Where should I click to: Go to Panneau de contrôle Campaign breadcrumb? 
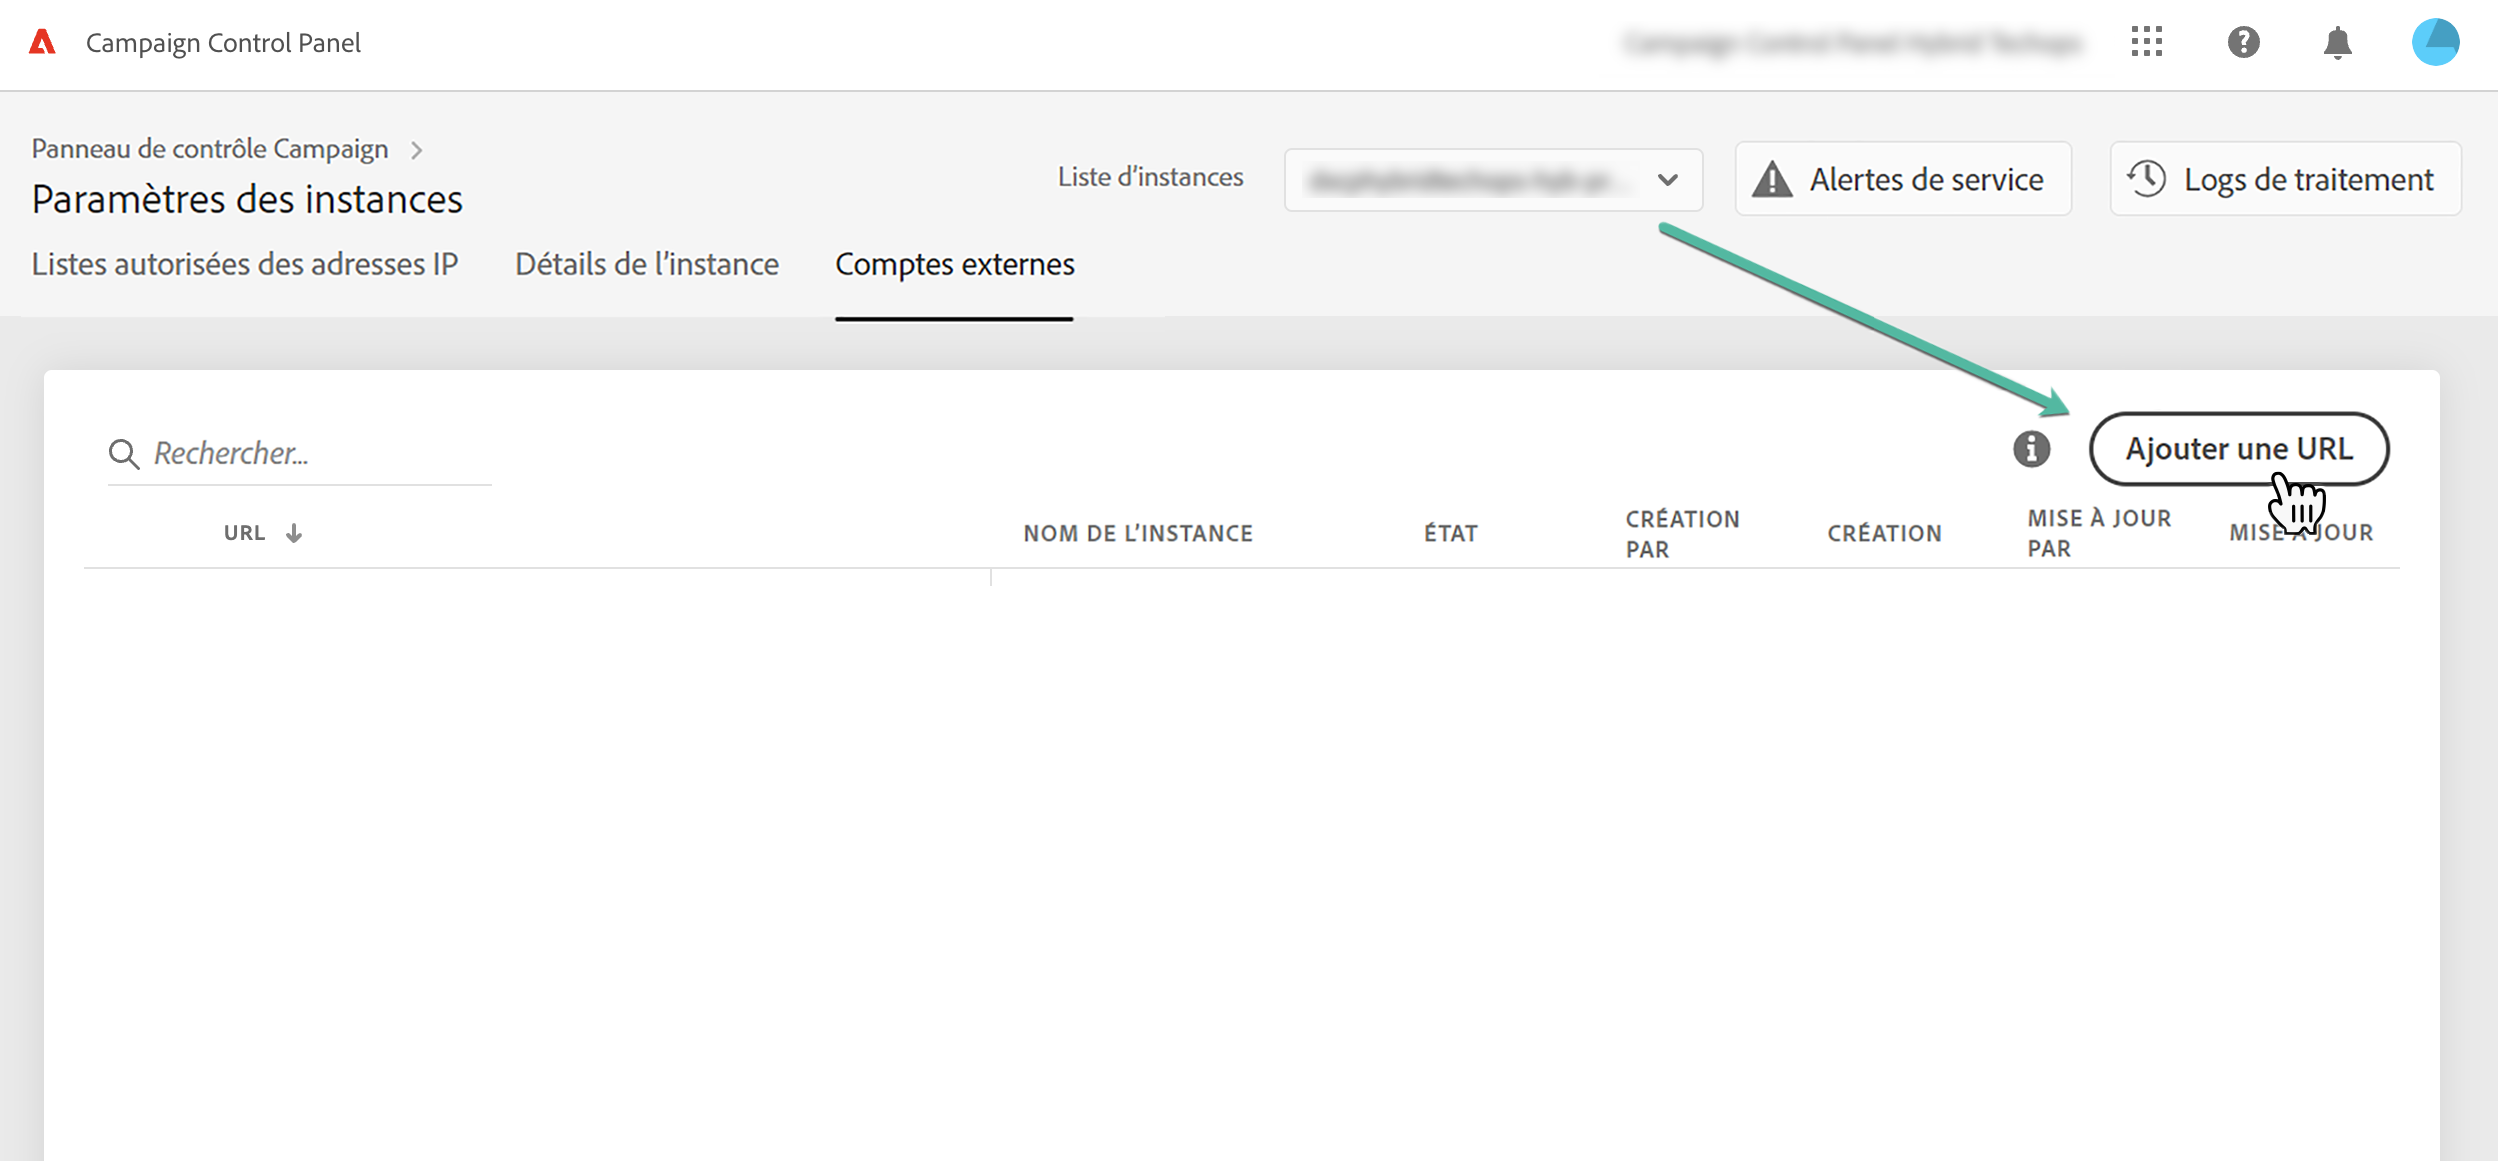[210, 149]
